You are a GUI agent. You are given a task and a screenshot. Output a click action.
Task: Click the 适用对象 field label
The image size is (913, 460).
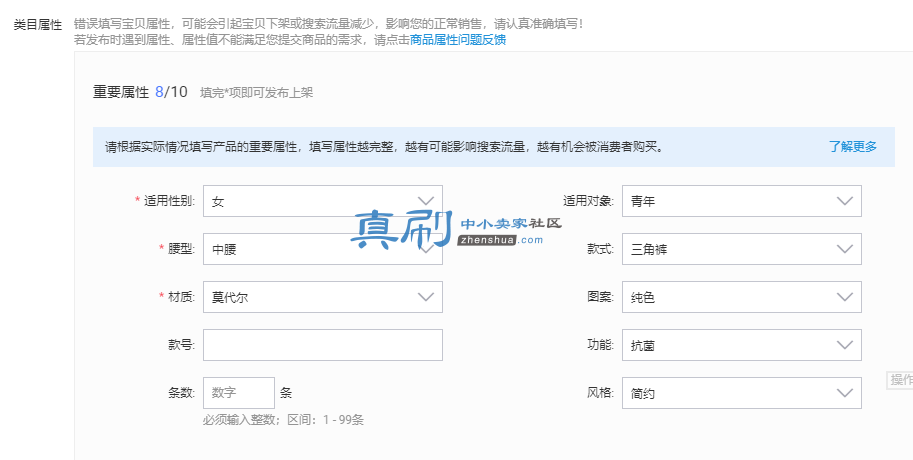click(588, 201)
